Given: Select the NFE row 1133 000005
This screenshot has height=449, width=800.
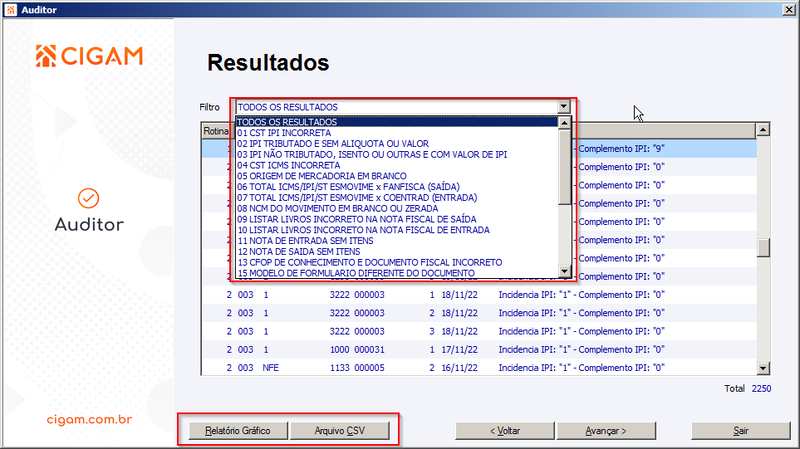Looking at the screenshot, I should click(479, 368).
